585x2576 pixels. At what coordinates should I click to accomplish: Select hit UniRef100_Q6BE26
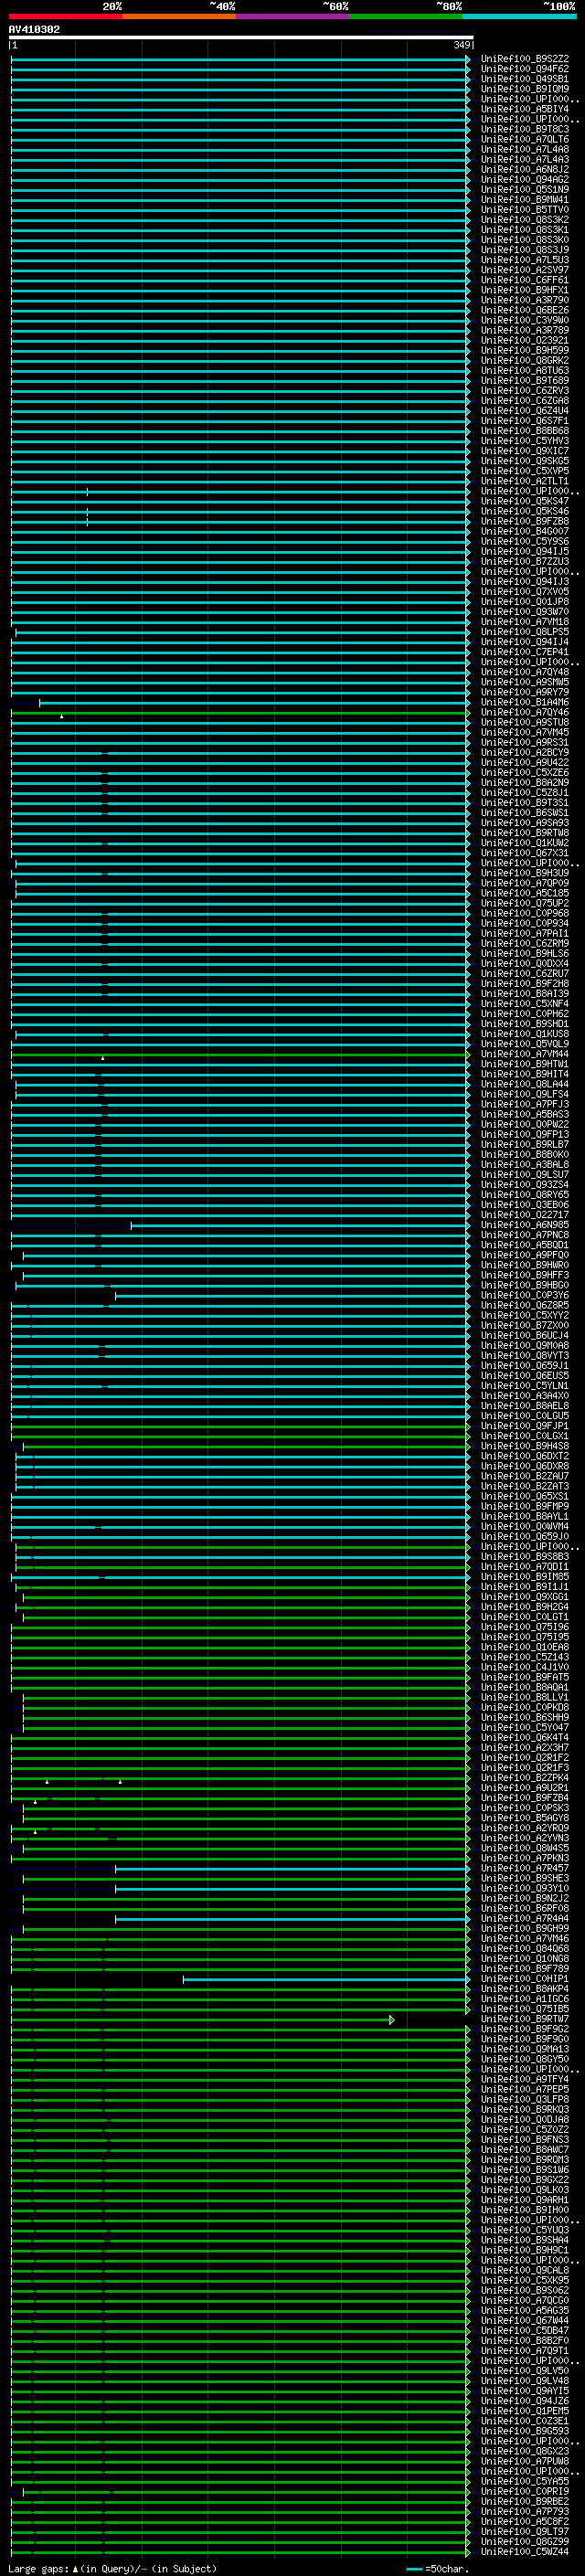point(524,310)
